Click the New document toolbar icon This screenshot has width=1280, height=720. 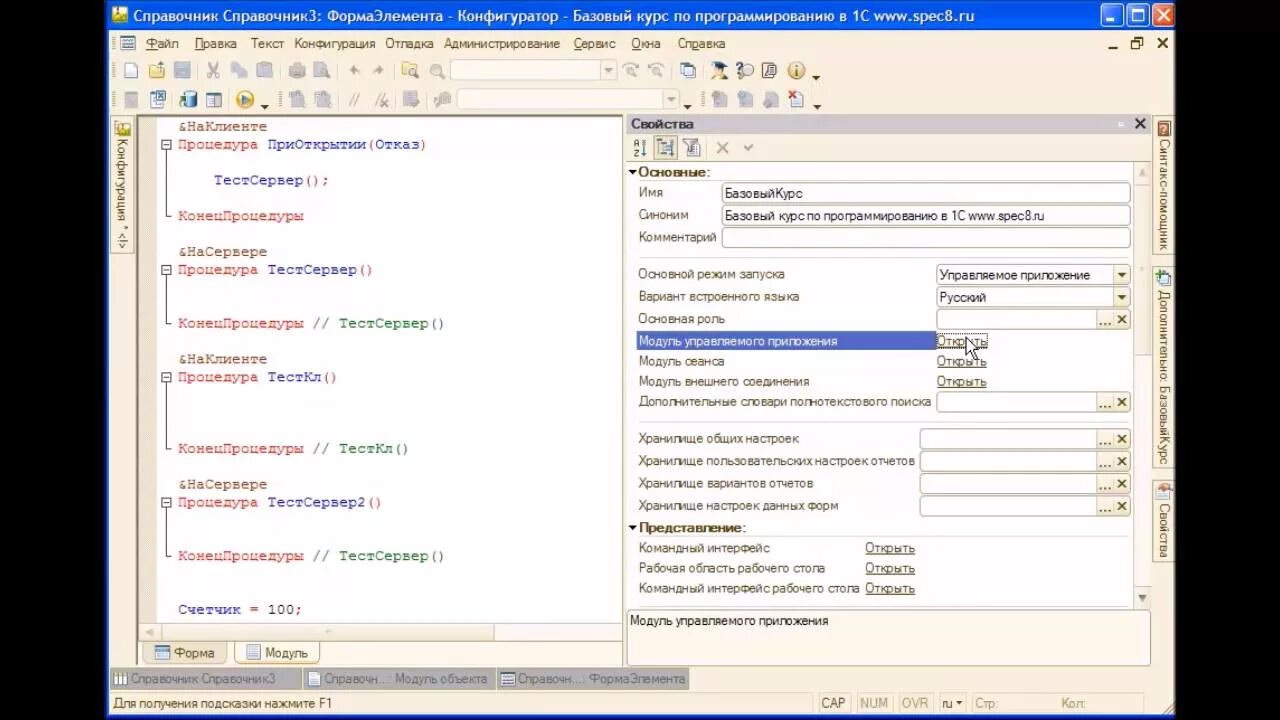[x=131, y=71]
